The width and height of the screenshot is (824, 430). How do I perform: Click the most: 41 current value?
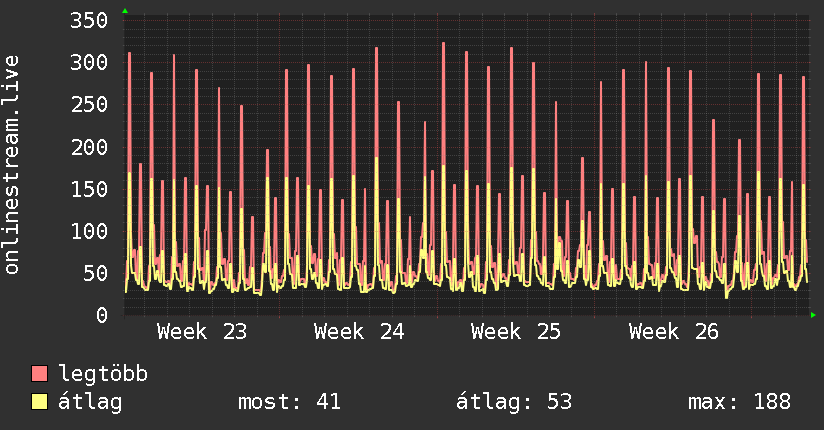pos(290,402)
